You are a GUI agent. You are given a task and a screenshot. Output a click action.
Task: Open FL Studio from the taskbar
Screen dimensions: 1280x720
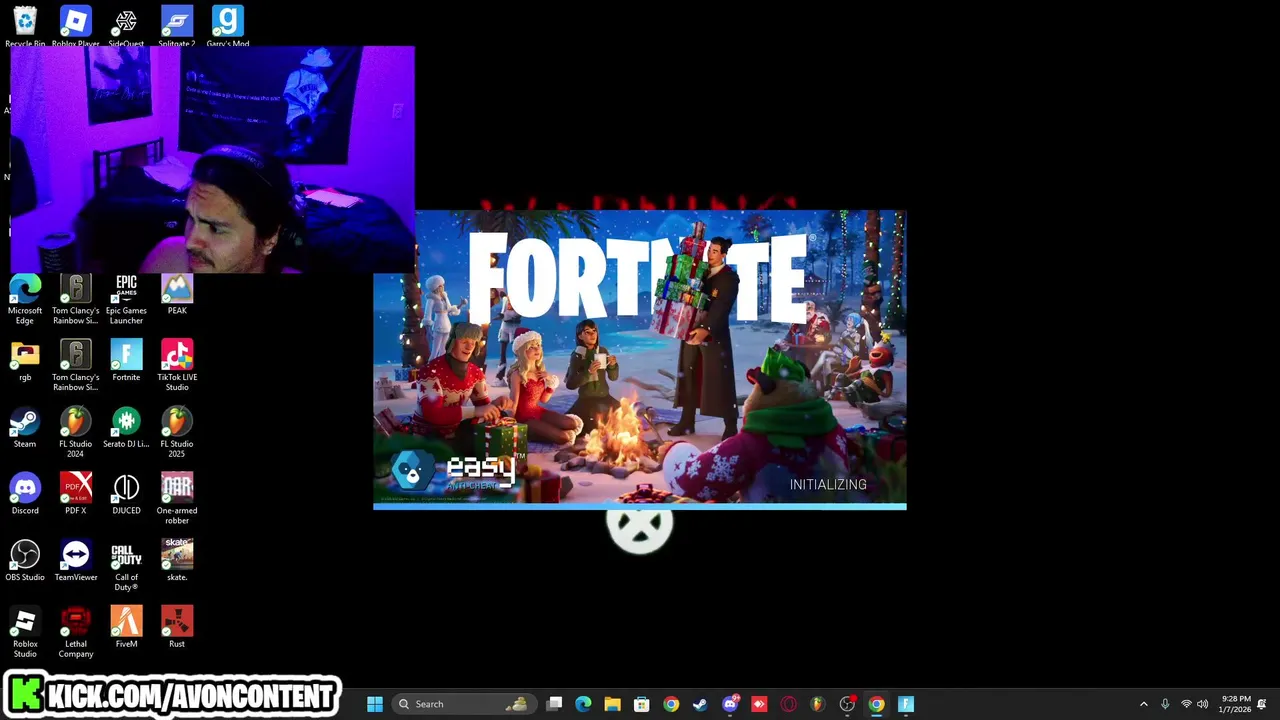817,704
